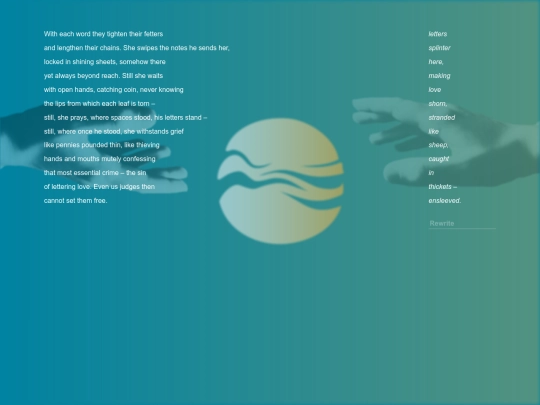Click the final line "cannot set them free."
Viewport: 540px width, 405px height.
[75, 201]
